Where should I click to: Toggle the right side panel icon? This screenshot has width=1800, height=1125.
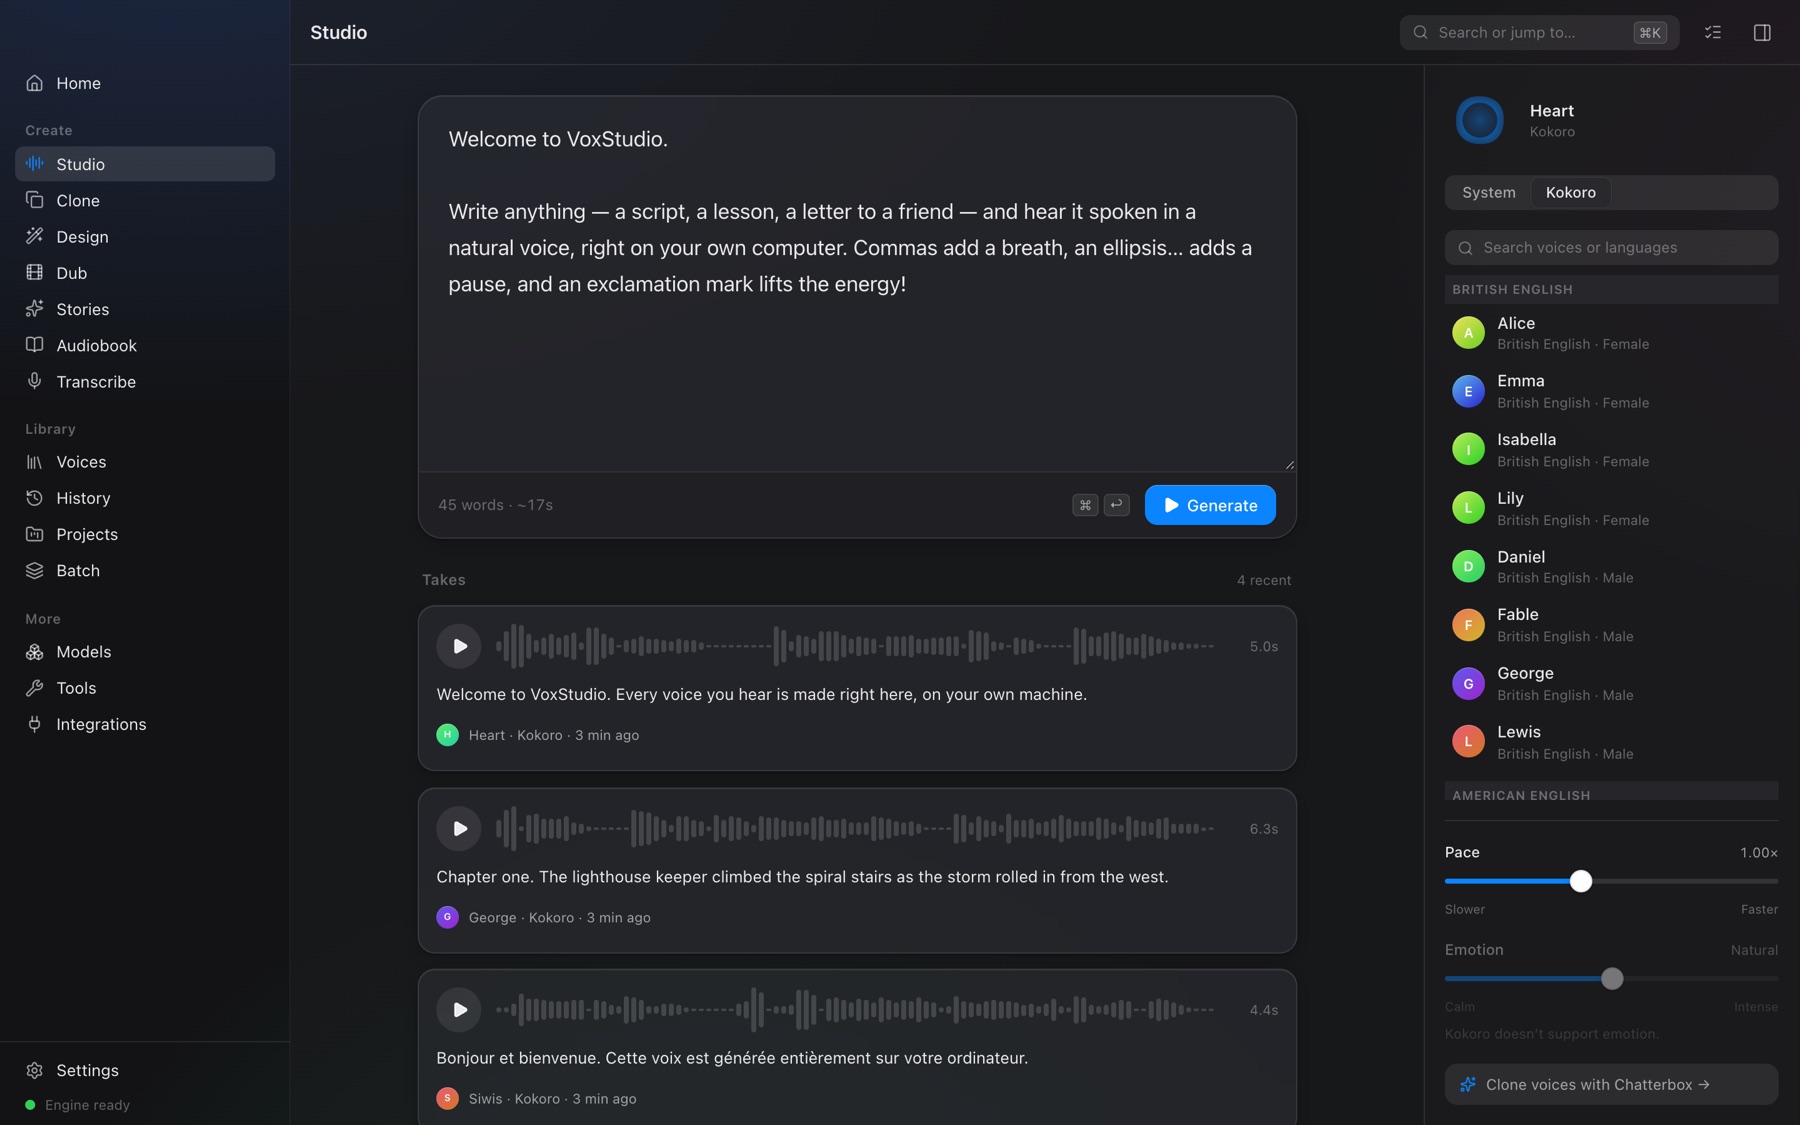1762,33
